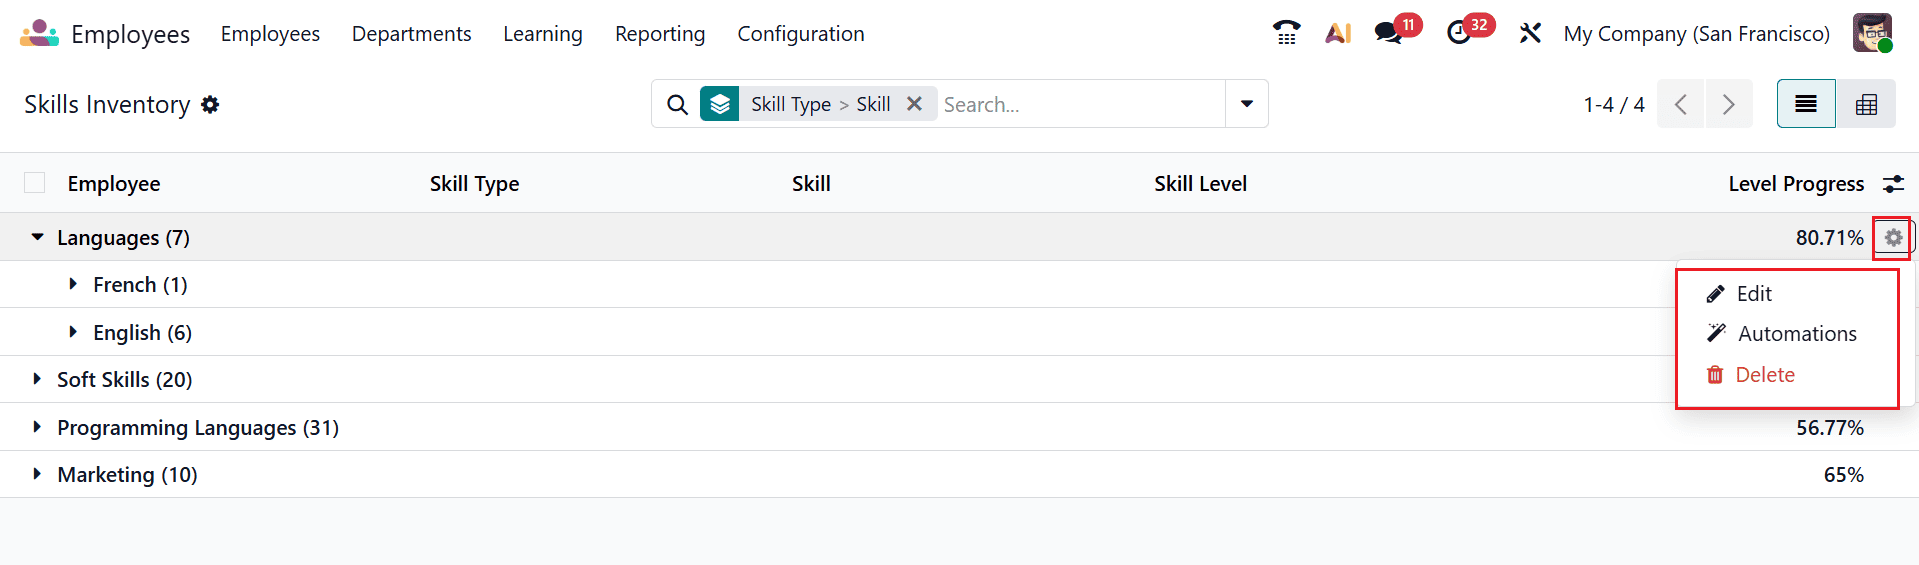Expand the Marketing group

coord(37,474)
